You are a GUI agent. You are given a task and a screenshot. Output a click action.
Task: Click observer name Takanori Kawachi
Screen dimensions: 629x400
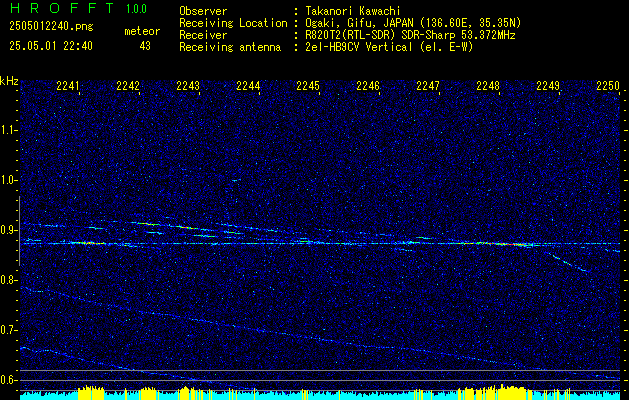point(353,11)
